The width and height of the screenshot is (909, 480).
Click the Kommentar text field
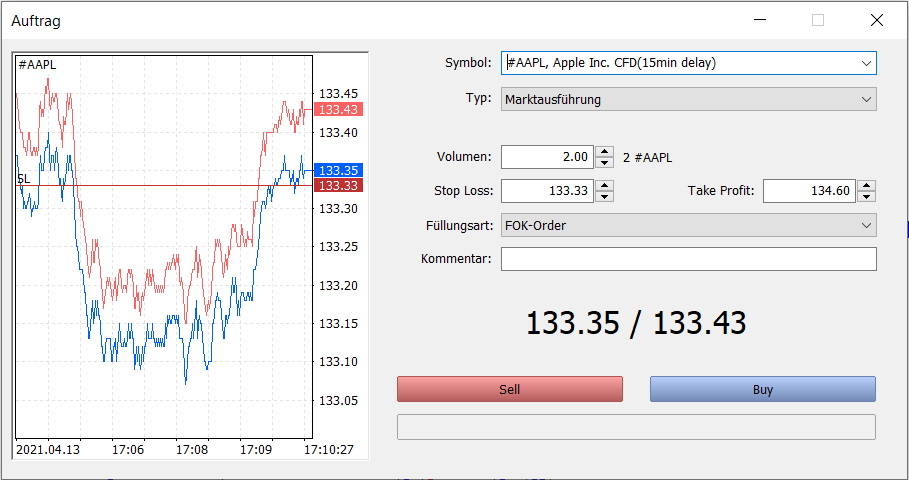point(689,259)
